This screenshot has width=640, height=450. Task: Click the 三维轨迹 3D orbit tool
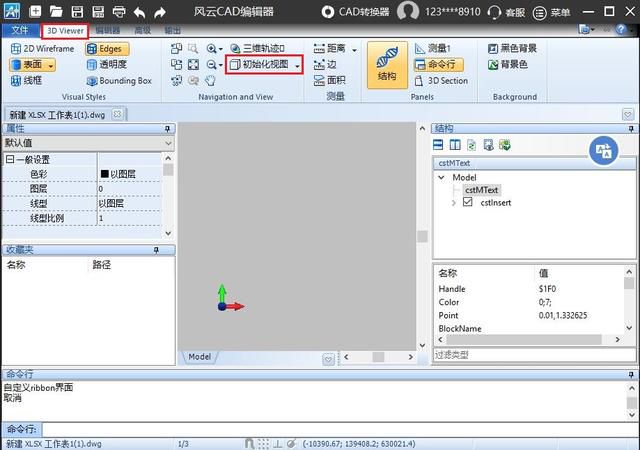coord(257,49)
